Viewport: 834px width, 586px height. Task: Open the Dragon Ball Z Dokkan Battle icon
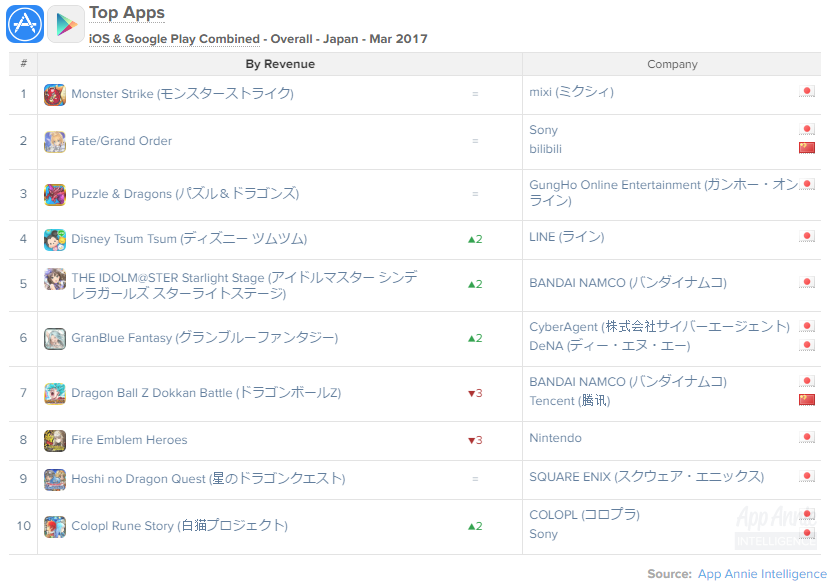(55, 394)
